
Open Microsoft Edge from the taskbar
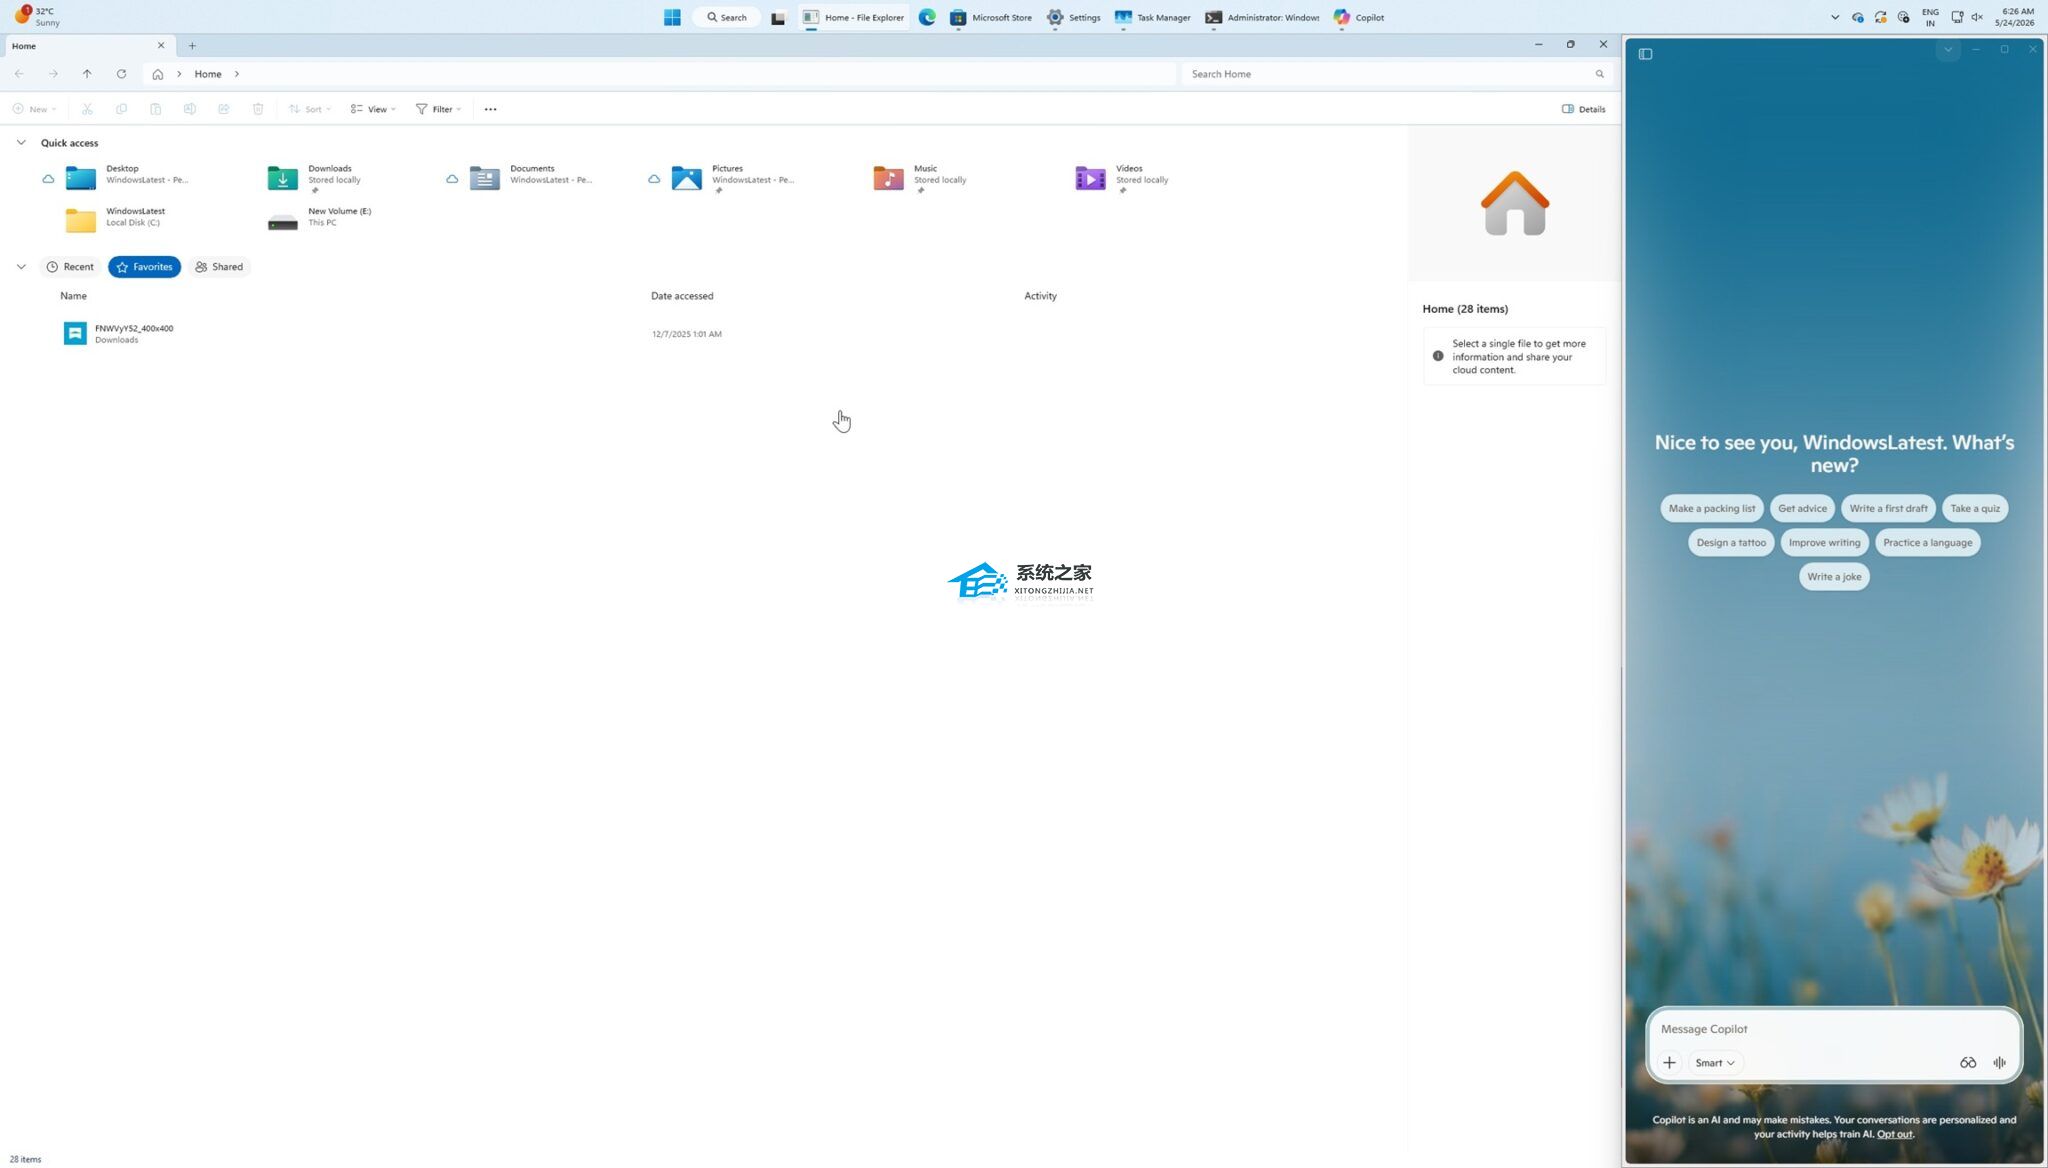927,17
